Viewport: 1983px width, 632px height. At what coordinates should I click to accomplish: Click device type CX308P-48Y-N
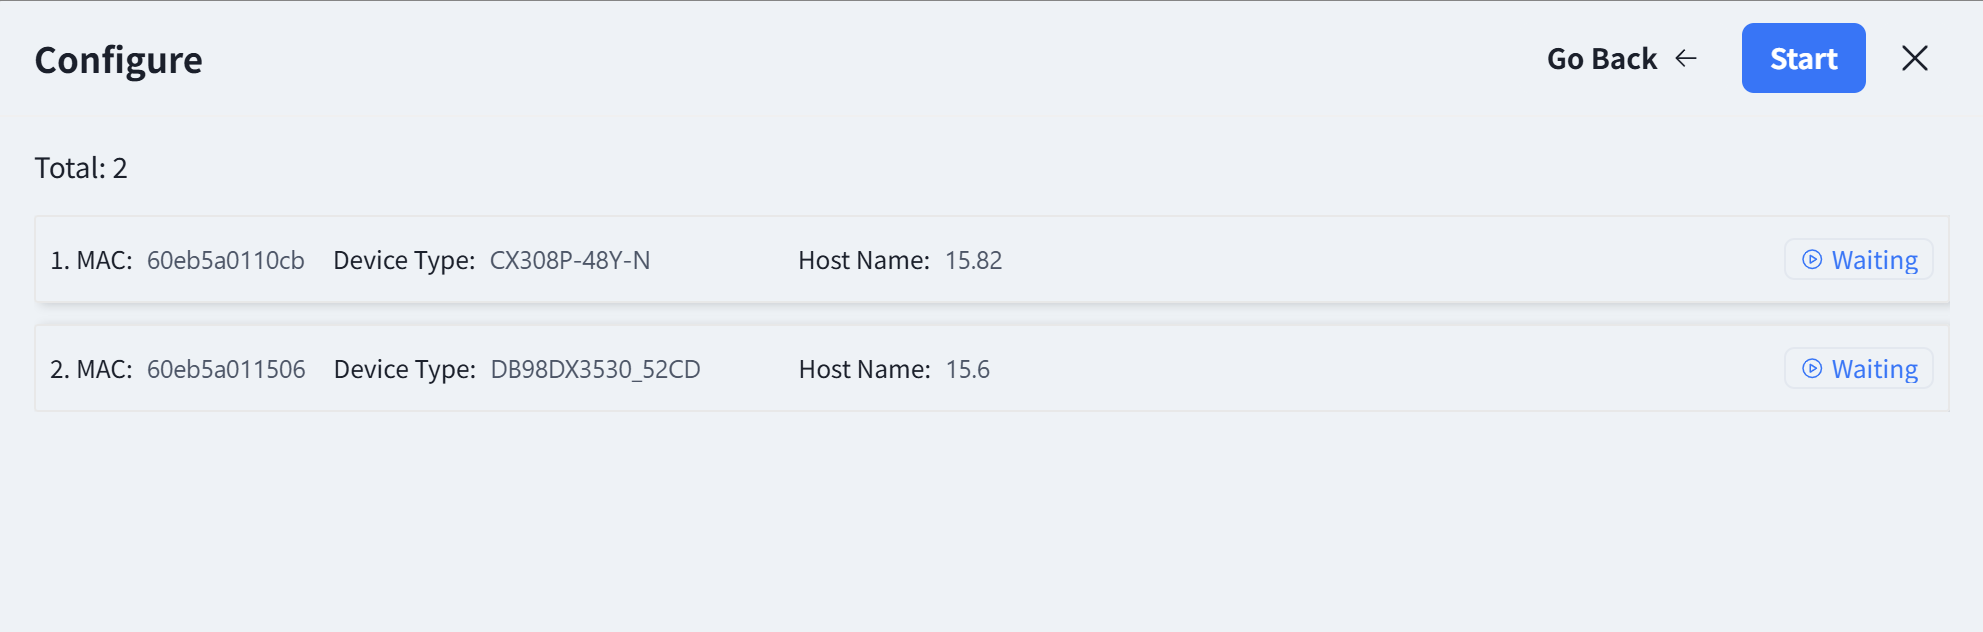570,260
